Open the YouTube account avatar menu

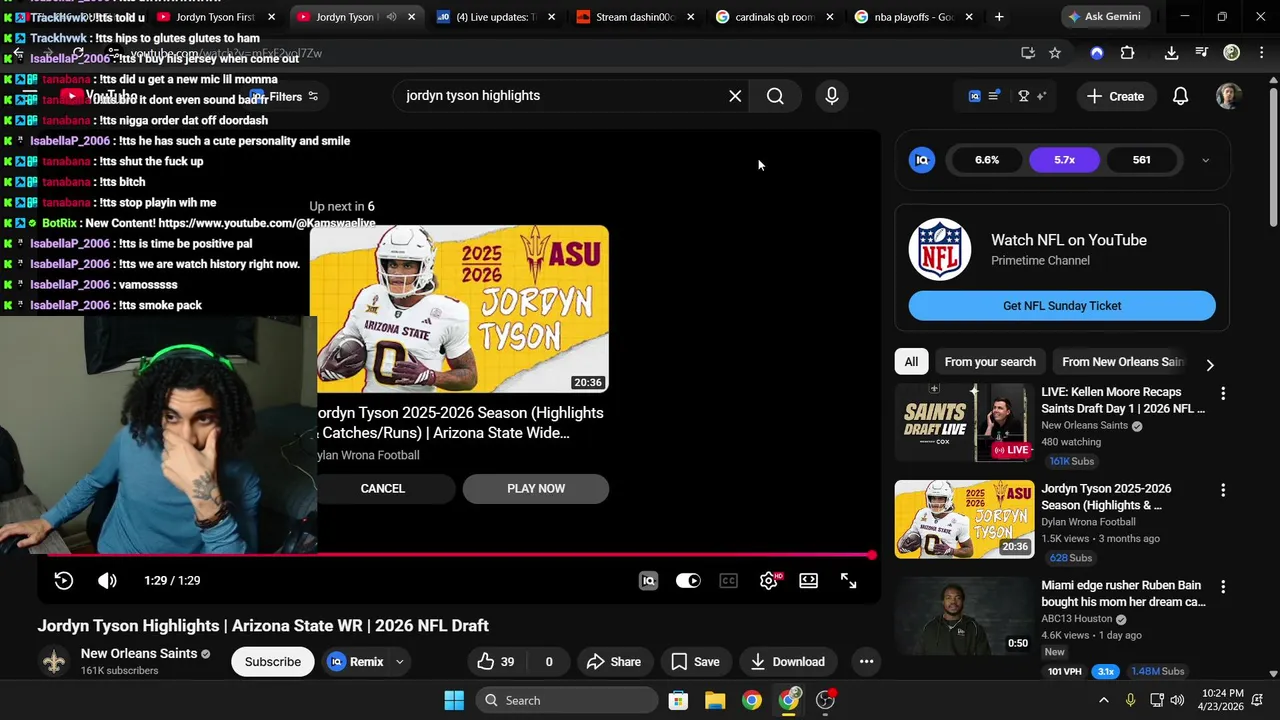[1228, 96]
